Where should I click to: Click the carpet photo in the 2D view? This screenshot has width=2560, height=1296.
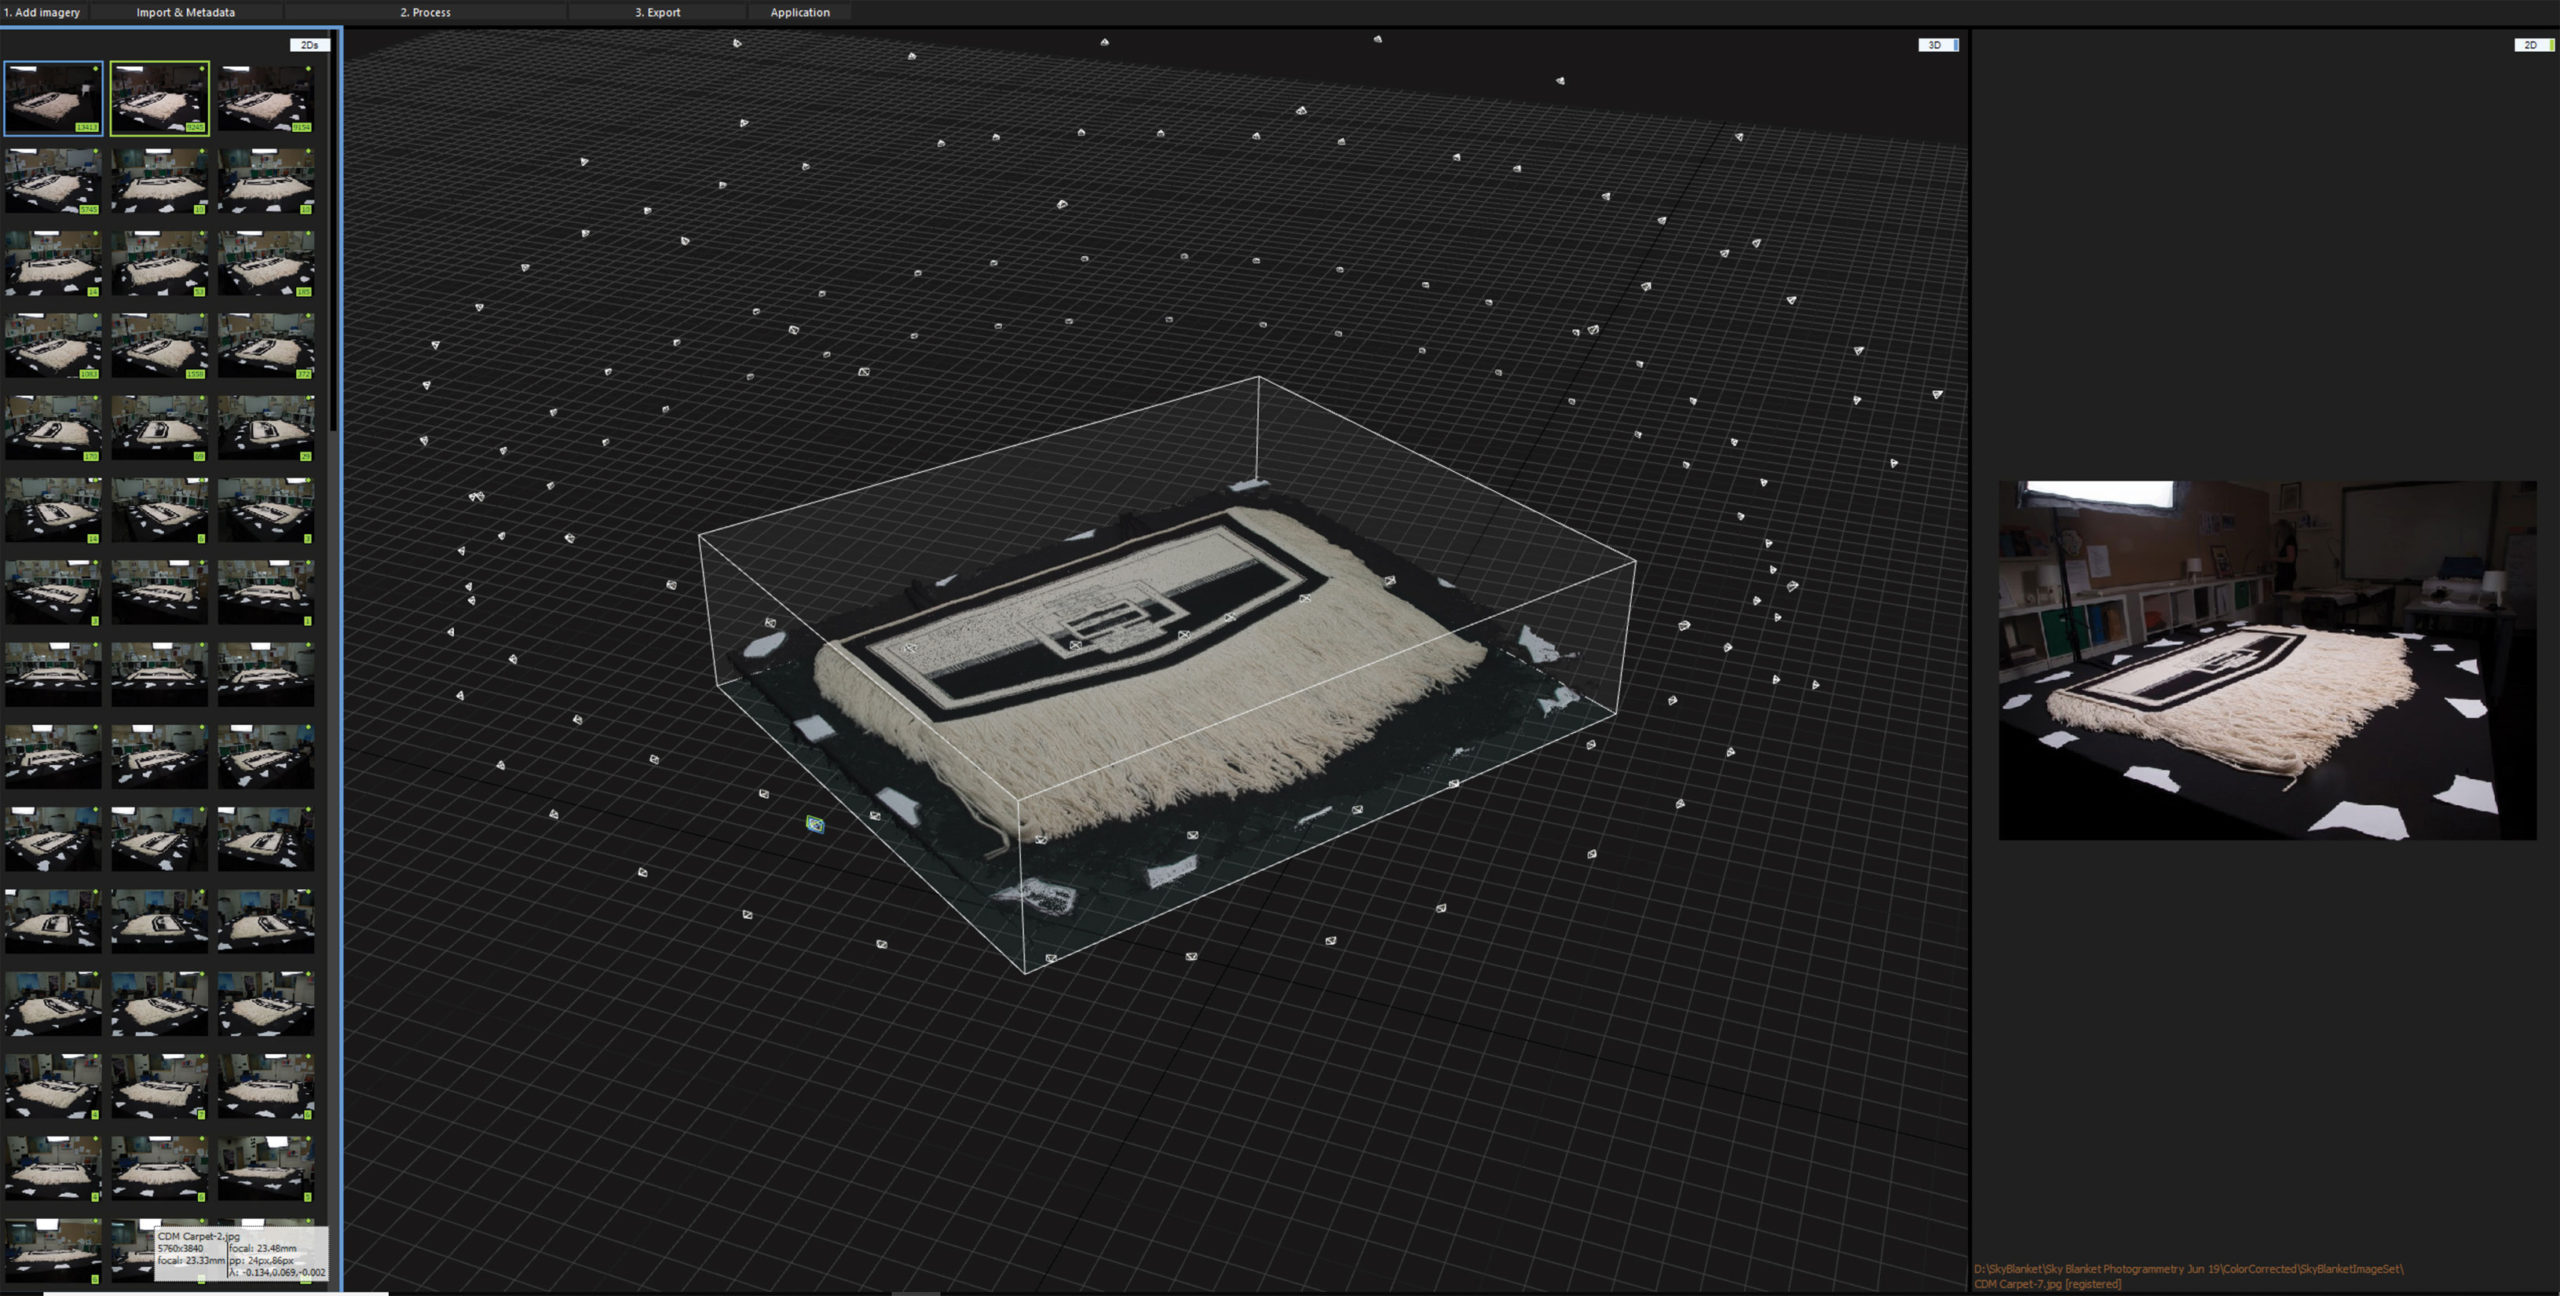[x=2267, y=660]
